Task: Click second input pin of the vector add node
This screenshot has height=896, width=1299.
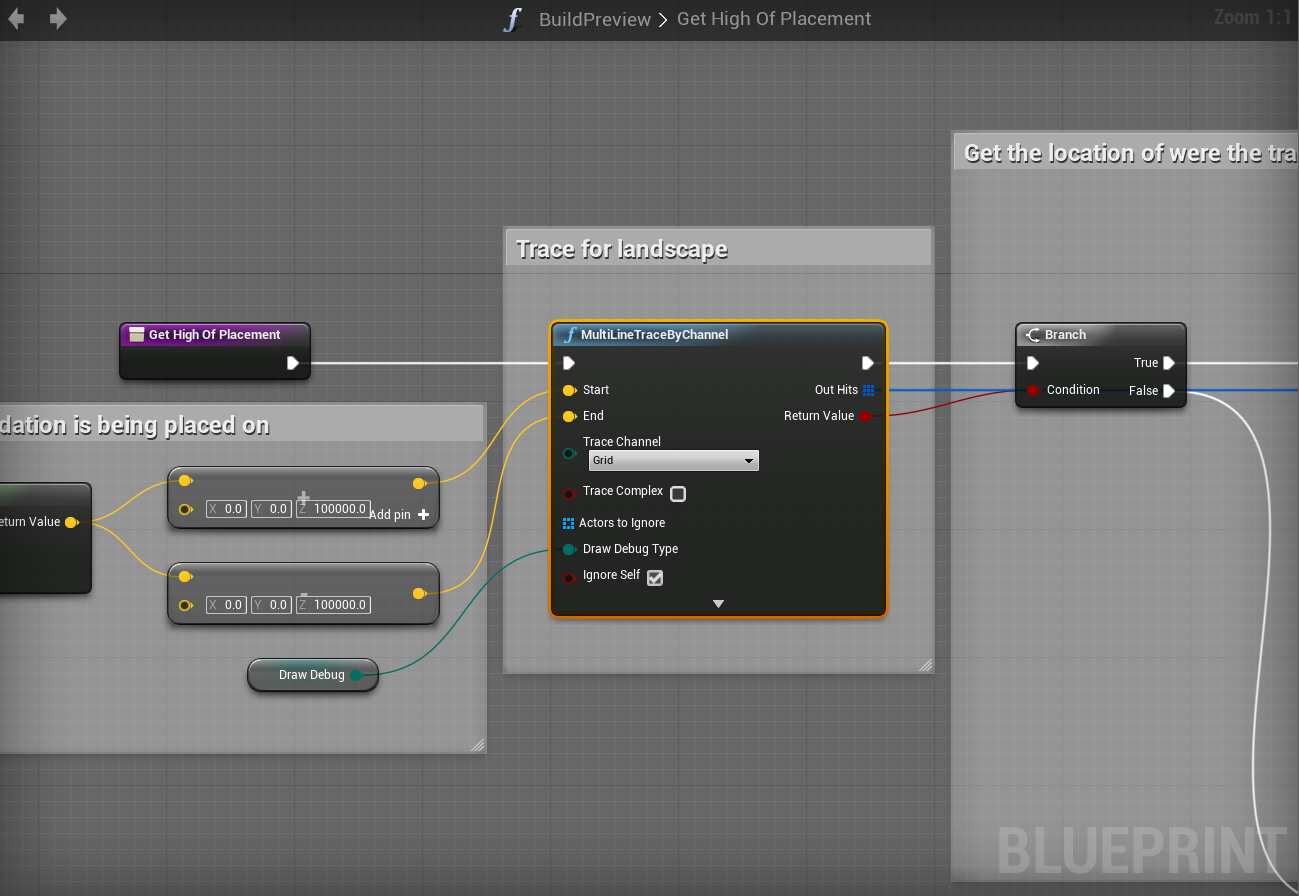Action: 185,510
